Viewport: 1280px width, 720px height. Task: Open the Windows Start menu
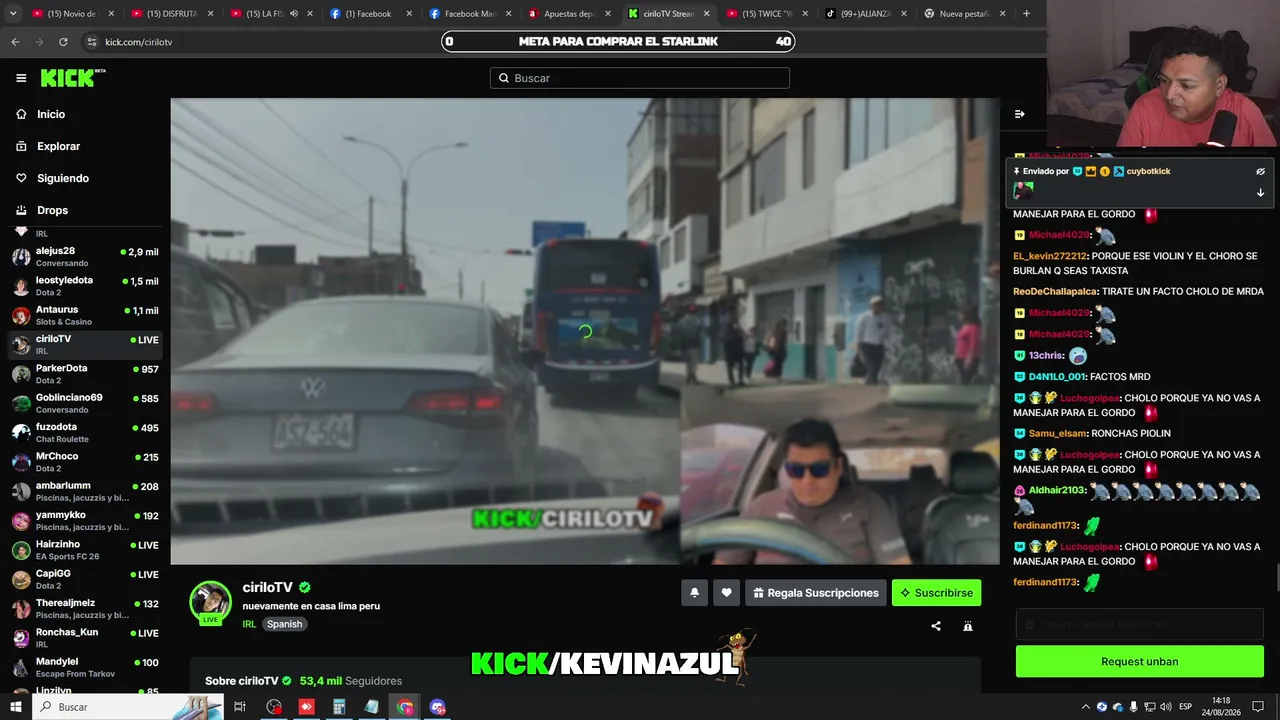point(15,707)
